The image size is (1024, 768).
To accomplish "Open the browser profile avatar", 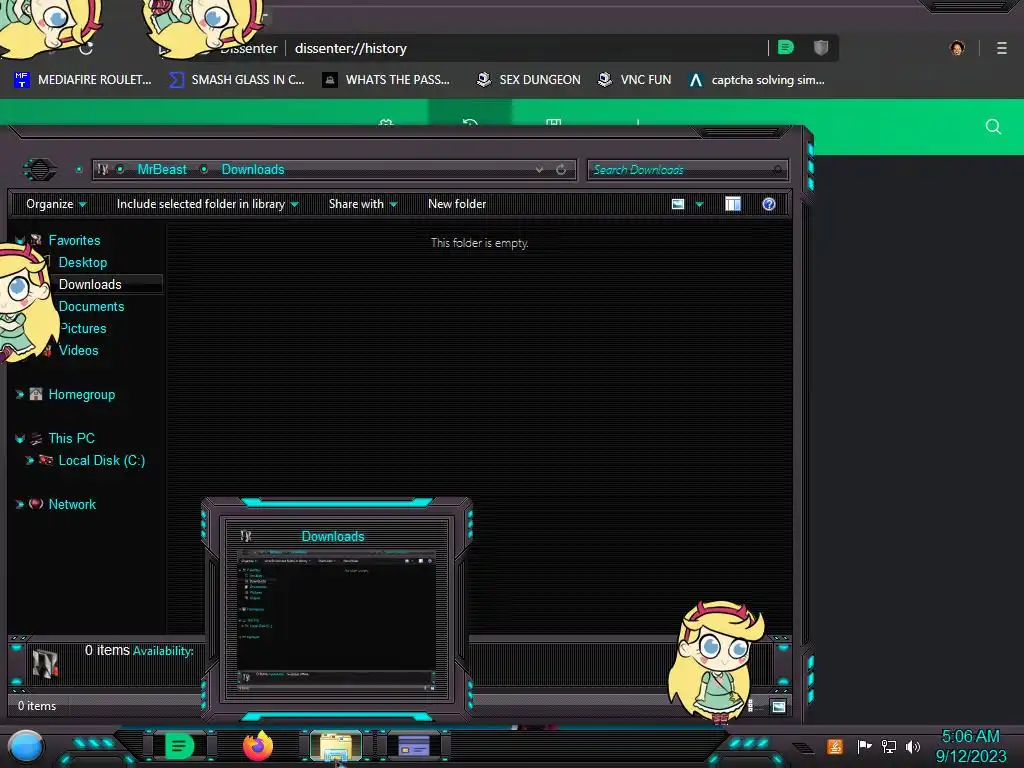I will point(957,48).
